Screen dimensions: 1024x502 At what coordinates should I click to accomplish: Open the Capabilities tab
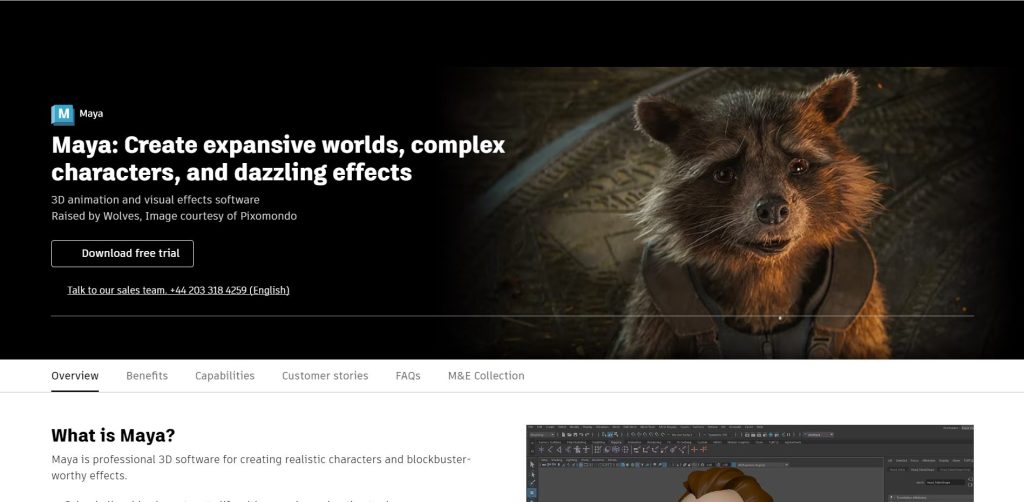(x=225, y=376)
